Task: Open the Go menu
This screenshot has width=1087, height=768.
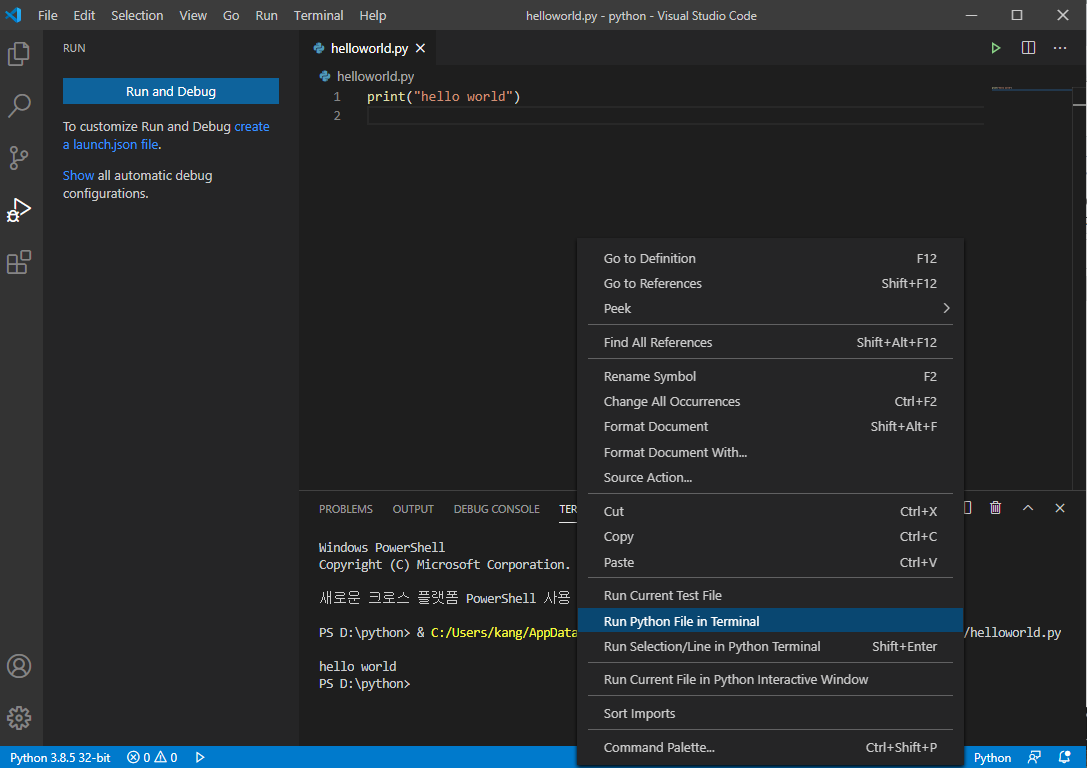Action: (x=231, y=15)
